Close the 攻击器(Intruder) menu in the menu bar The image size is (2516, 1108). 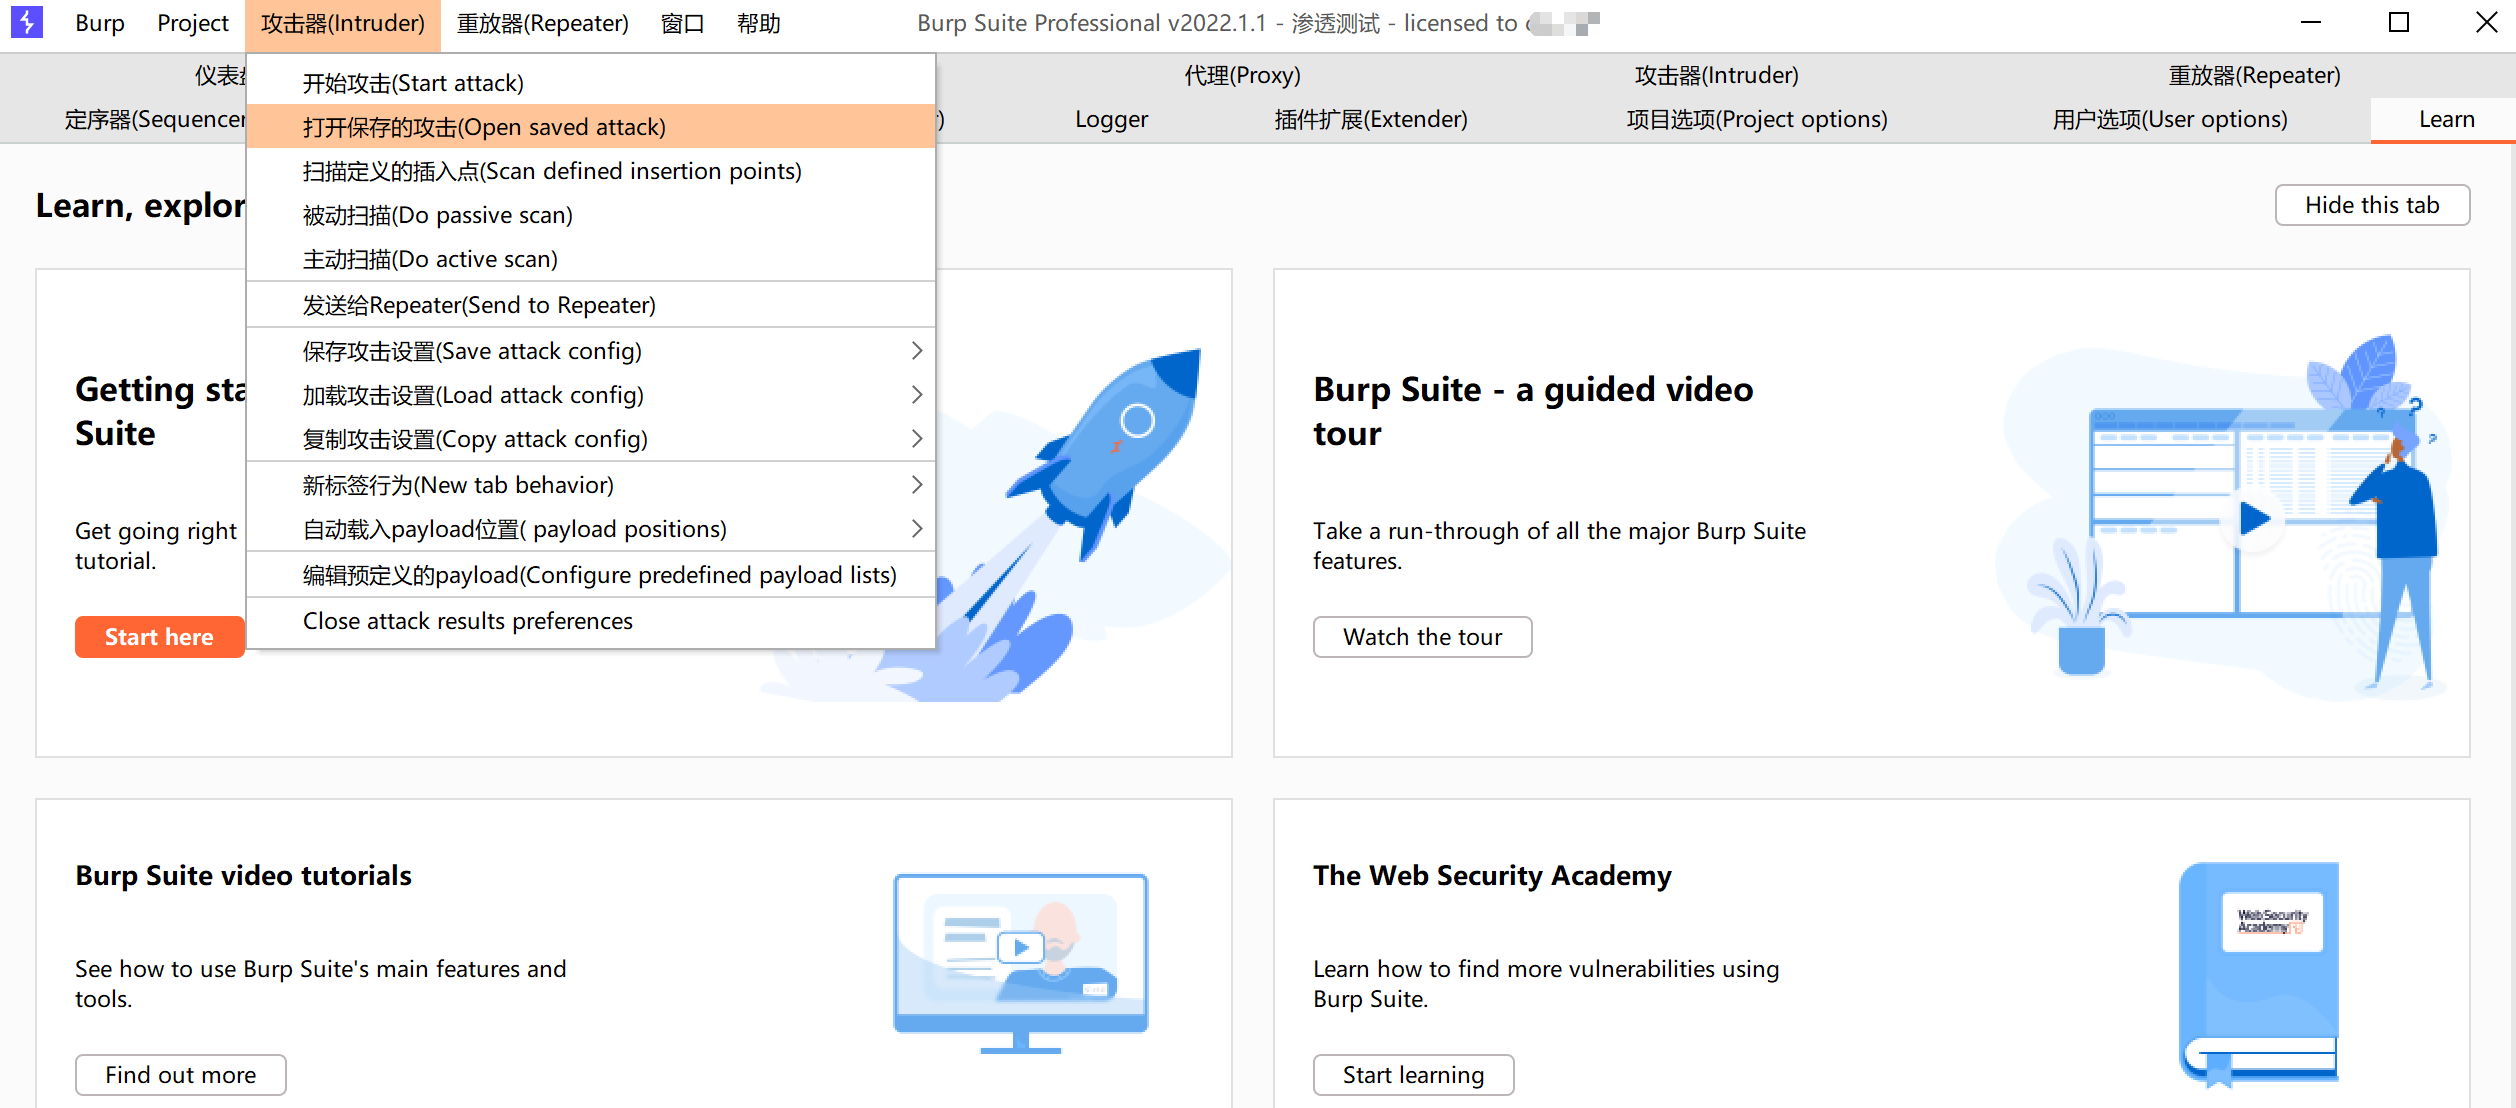click(343, 24)
